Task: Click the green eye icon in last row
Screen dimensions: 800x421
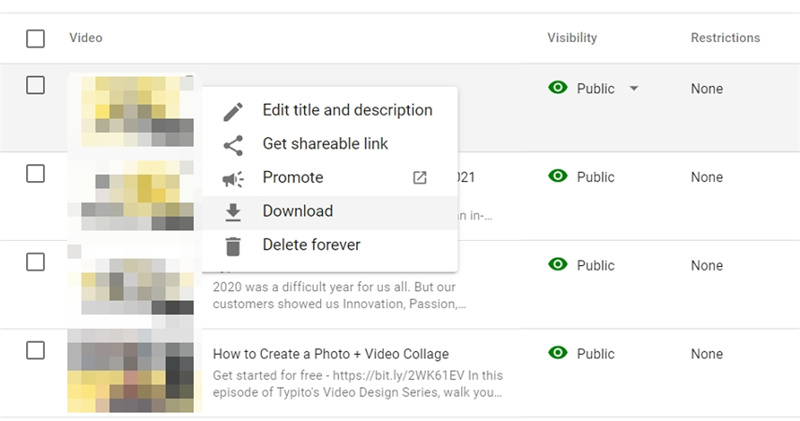Action: pyautogui.click(x=558, y=353)
